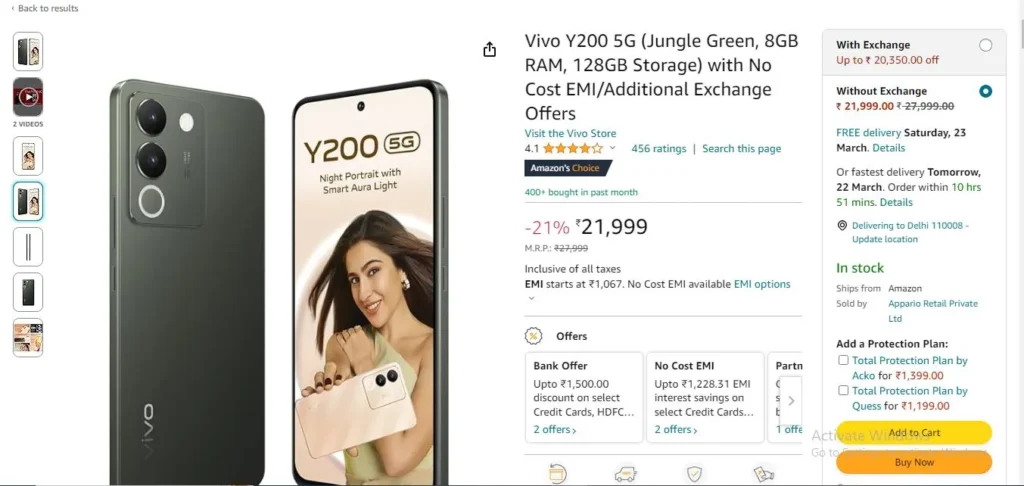Select the With Exchange radio option

pos(985,45)
